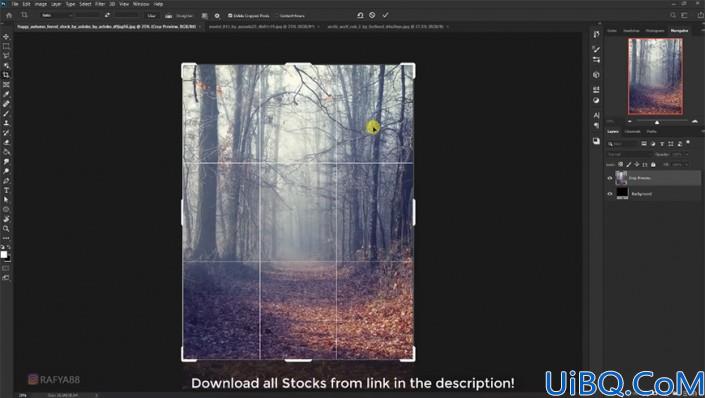Toggle type layer filter in Layers panel
The height and width of the screenshot is (398, 705).
(x=662, y=144)
